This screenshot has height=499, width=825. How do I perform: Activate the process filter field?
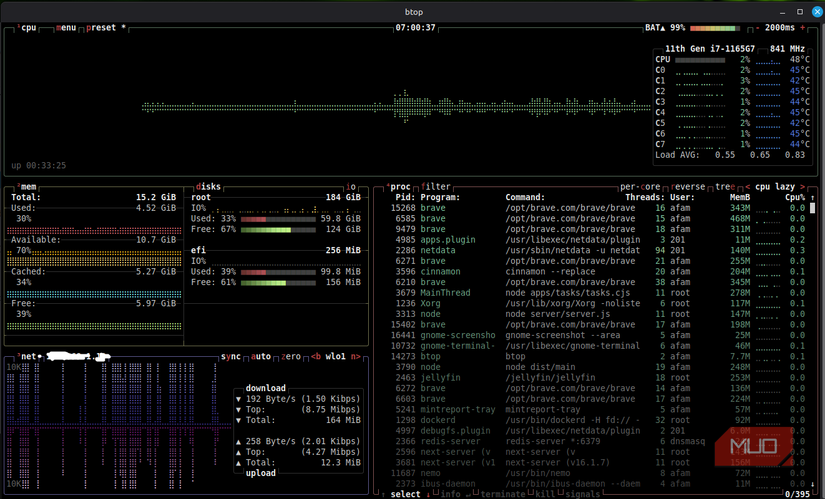click(x=436, y=187)
